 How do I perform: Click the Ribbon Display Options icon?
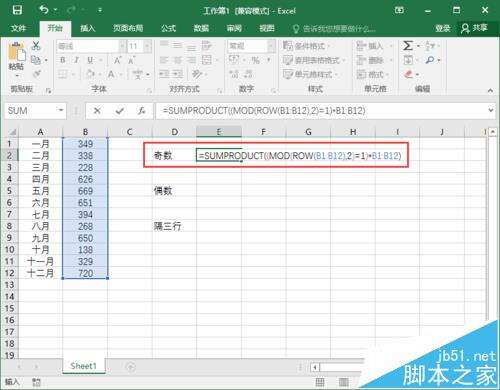pyautogui.click(x=399, y=10)
